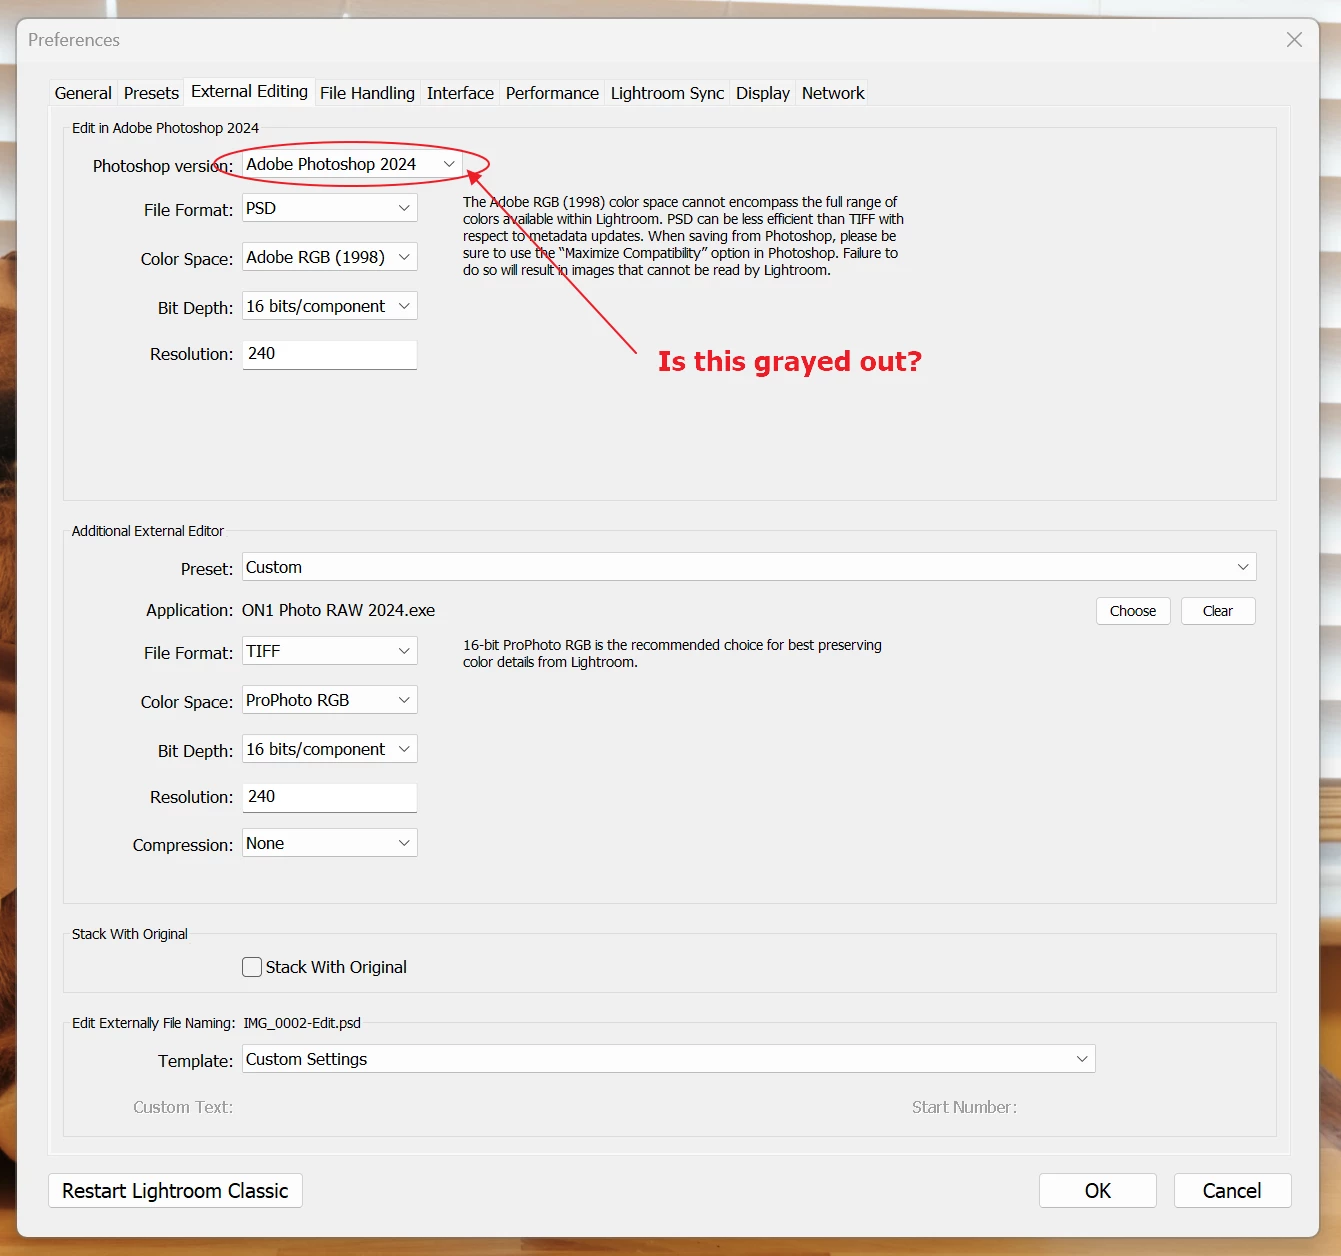Switch to the General tab
The width and height of the screenshot is (1341, 1256).
[83, 93]
